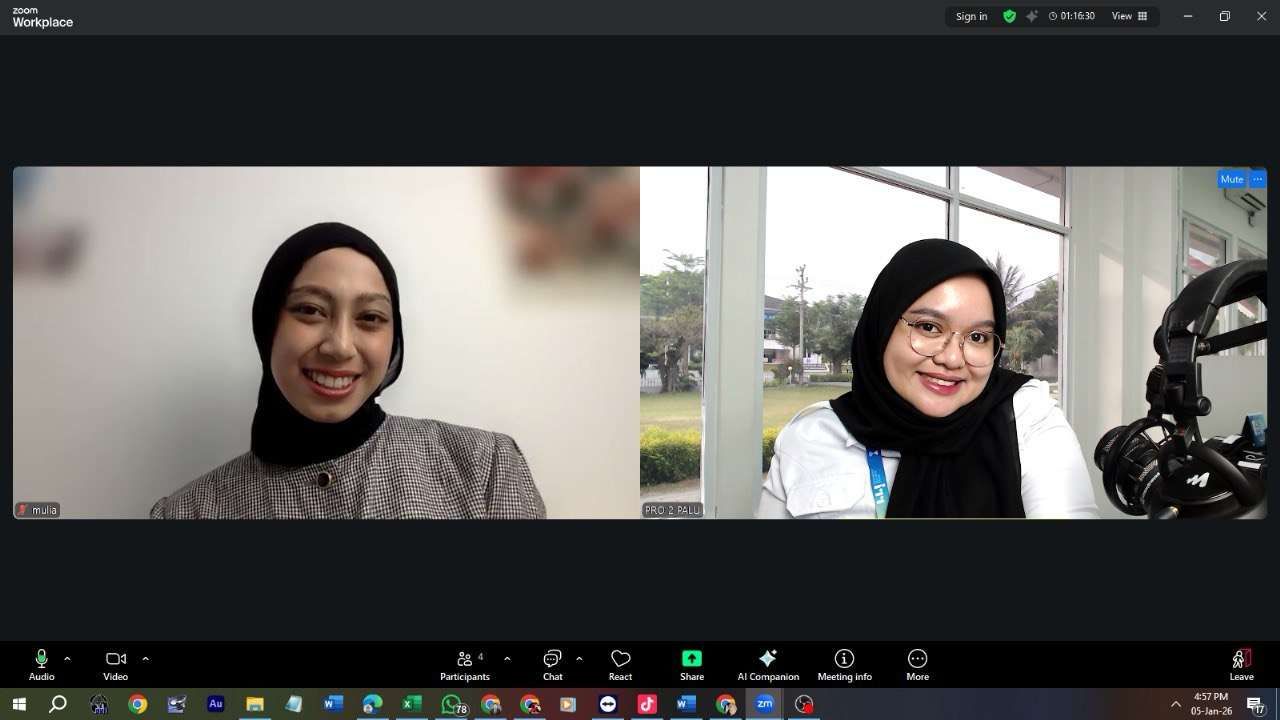Click the Sign in link
The image size is (1280, 720).
[x=971, y=16]
